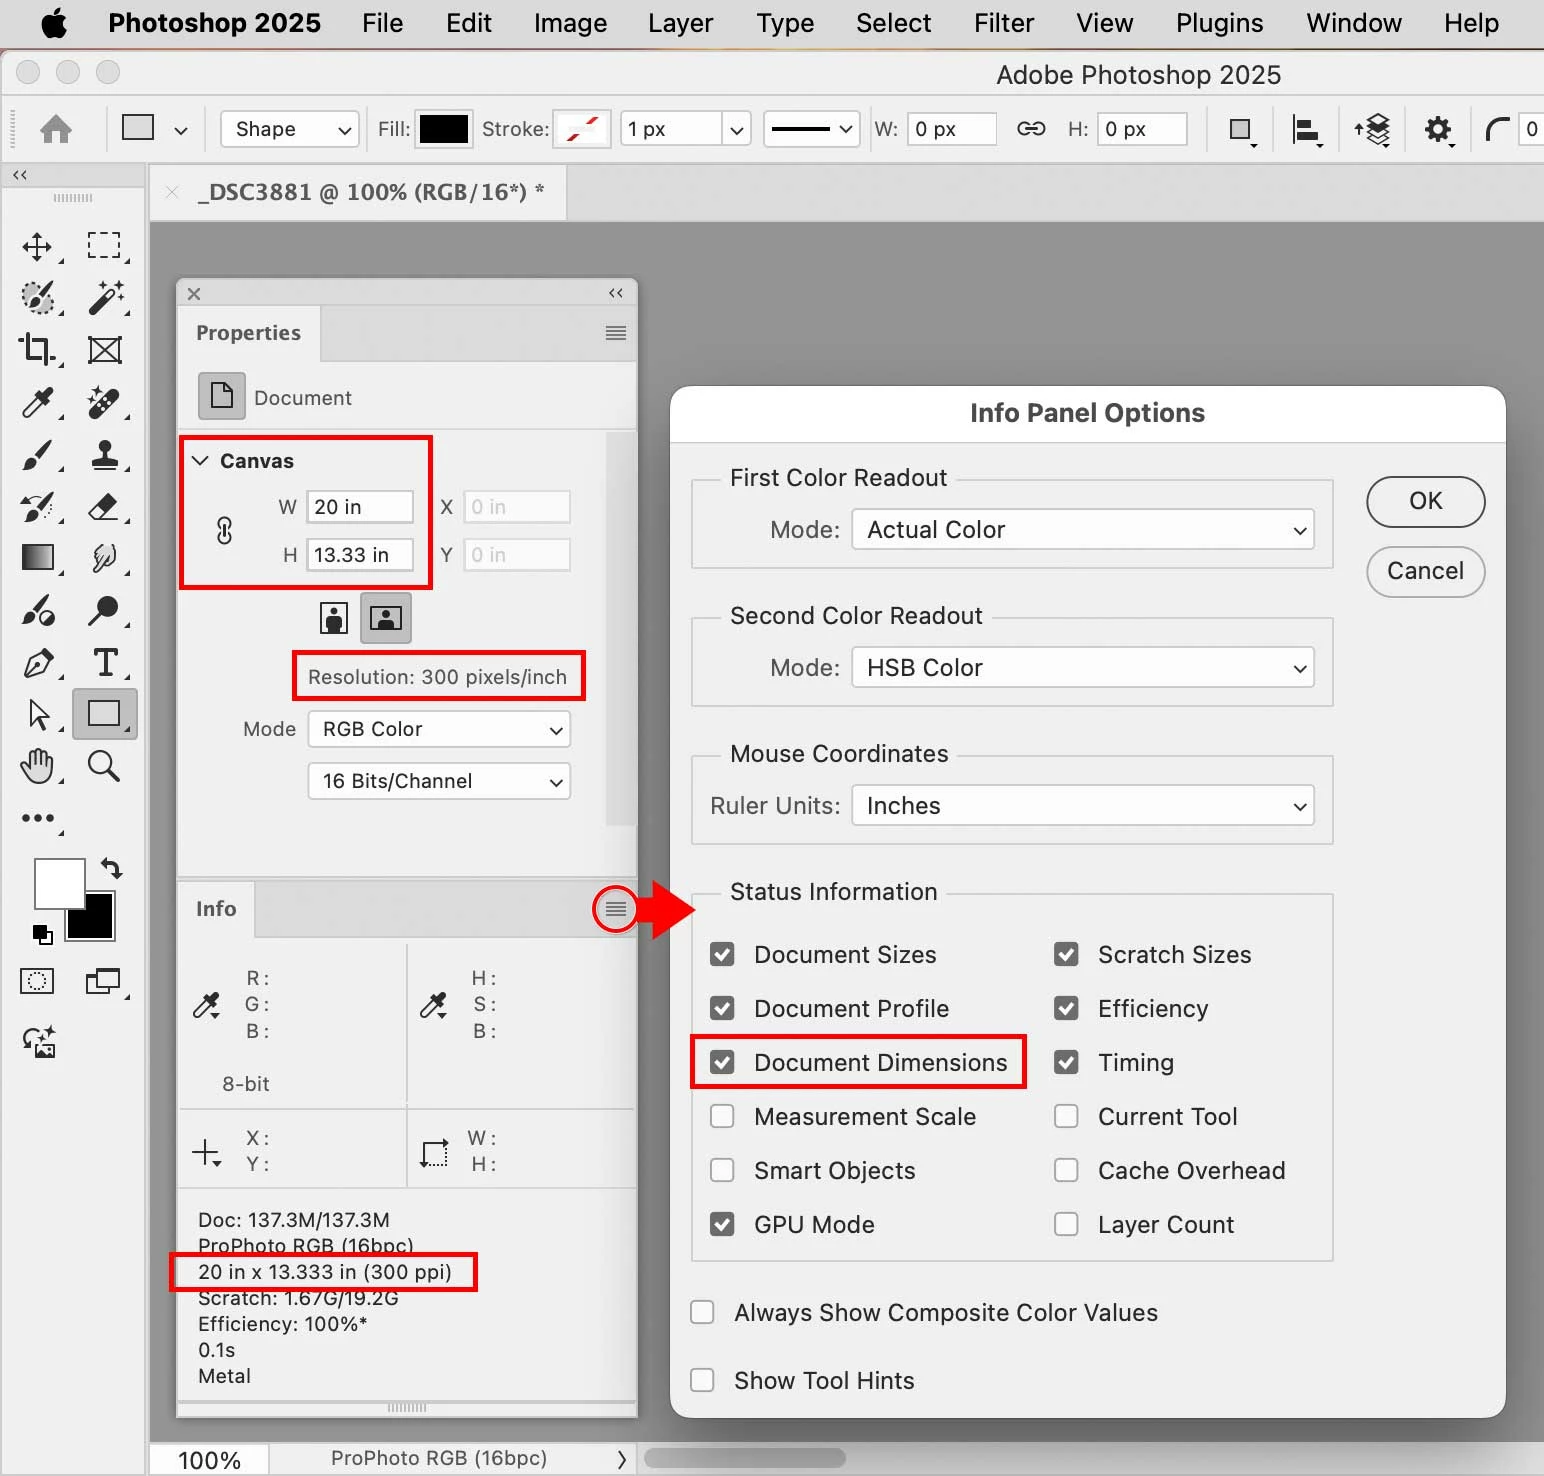
Task: Select the Zoom tool
Action: pos(104,766)
